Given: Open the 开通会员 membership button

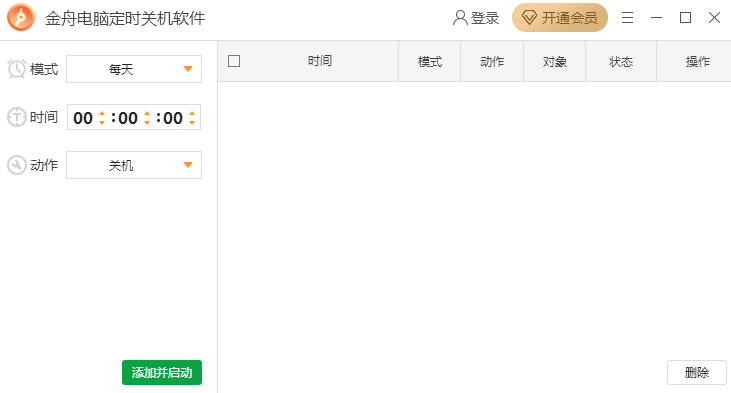Looking at the screenshot, I should [x=560, y=18].
